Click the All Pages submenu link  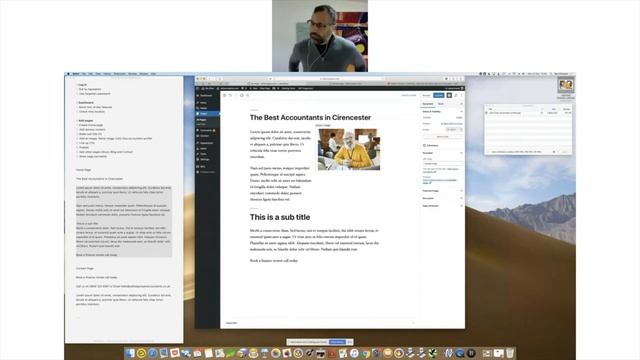click(202, 120)
